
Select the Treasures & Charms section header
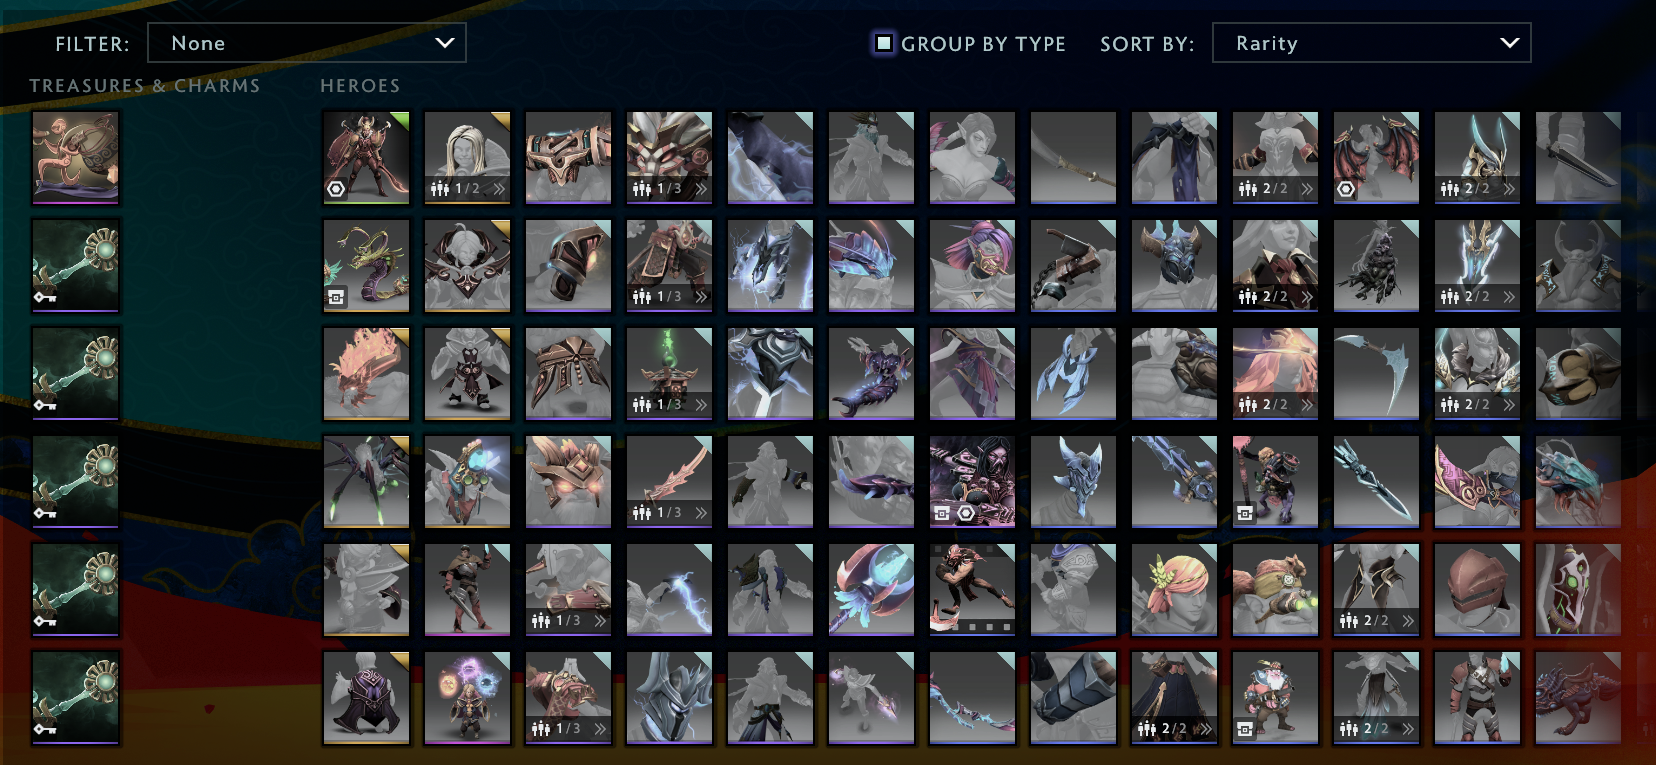pyautogui.click(x=145, y=86)
